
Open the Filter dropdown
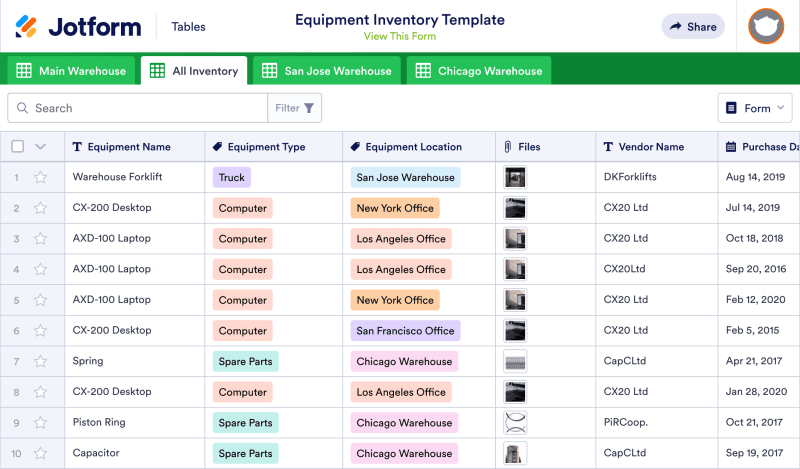(294, 108)
